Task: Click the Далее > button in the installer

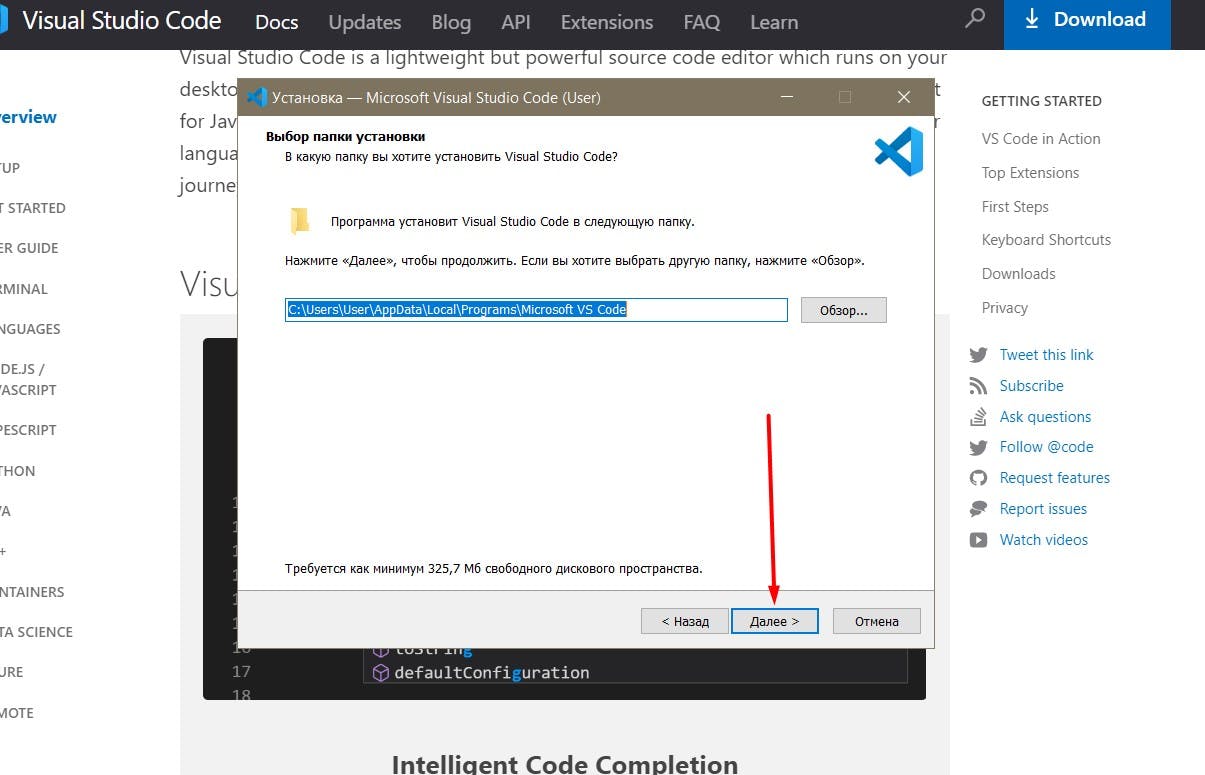Action: point(774,621)
